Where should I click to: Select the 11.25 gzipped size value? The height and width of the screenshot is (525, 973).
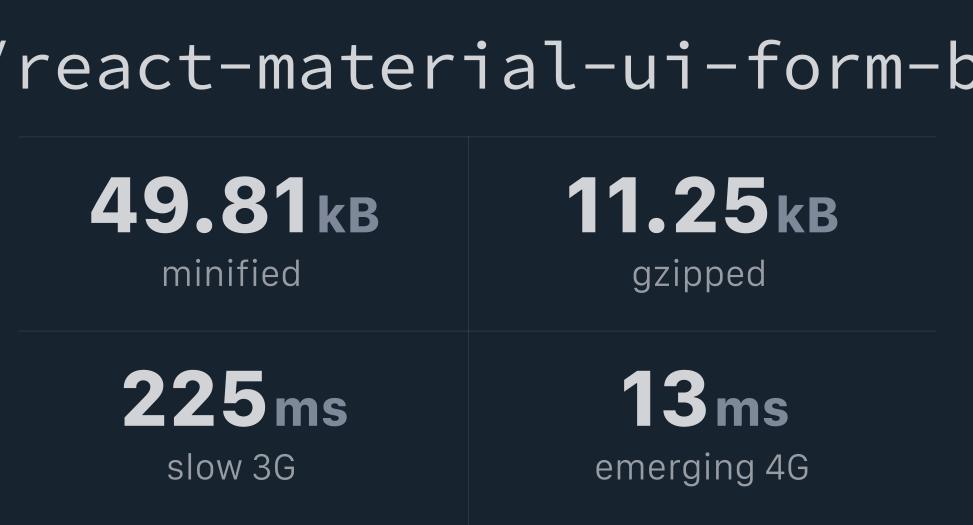point(668,205)
